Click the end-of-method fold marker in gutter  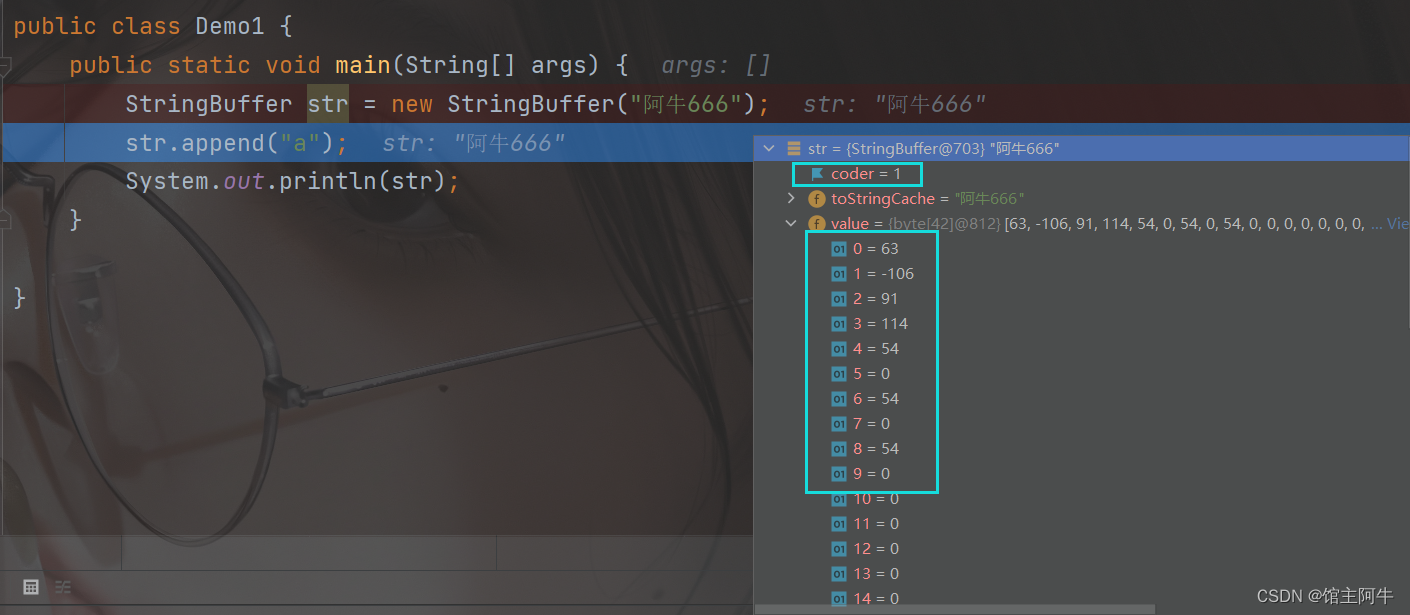(5, 219)
